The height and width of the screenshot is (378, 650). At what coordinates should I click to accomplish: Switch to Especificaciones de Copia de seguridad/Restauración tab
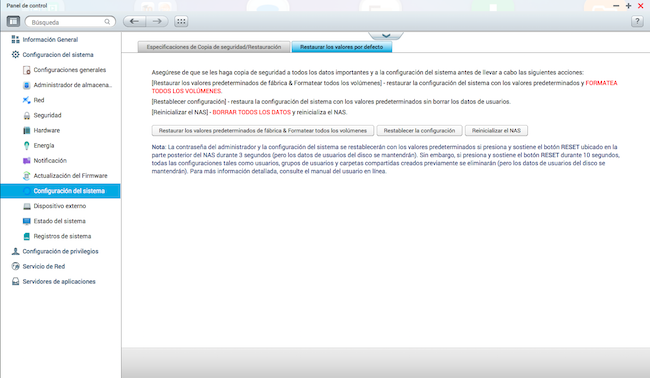[x=214, y=47]
